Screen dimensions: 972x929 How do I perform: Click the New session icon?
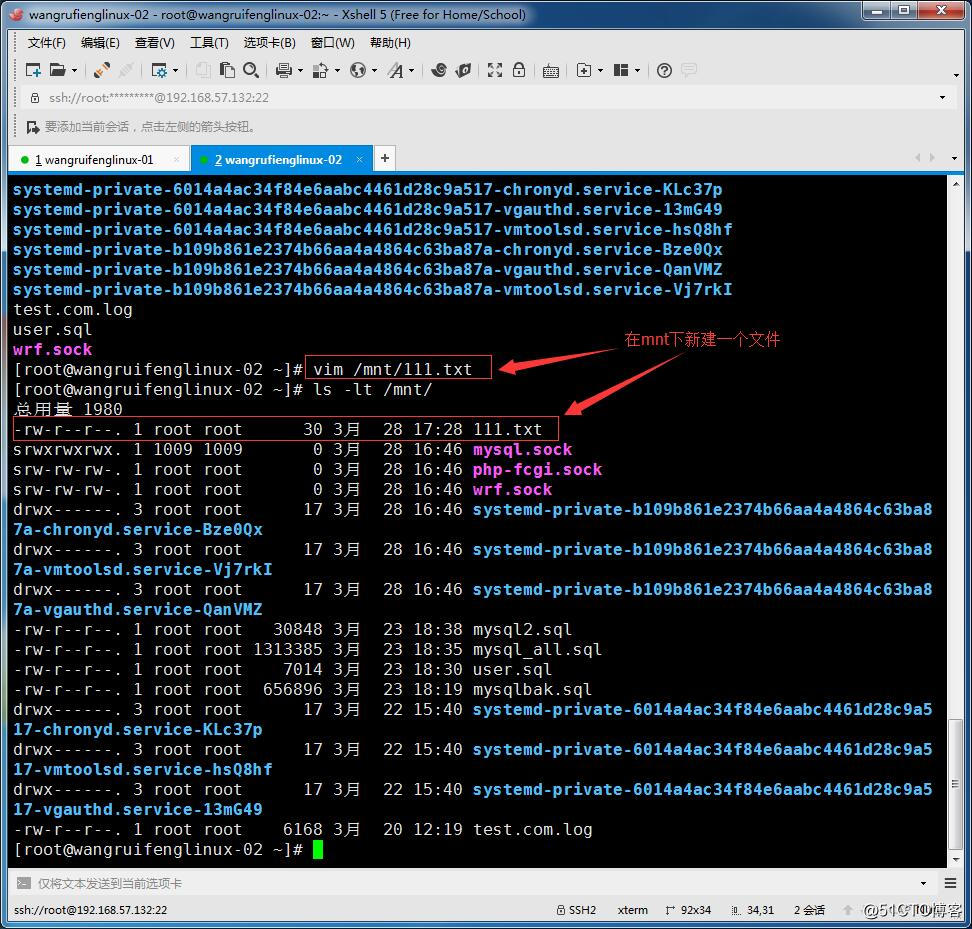pyautogui.click(x=33, y=70)
